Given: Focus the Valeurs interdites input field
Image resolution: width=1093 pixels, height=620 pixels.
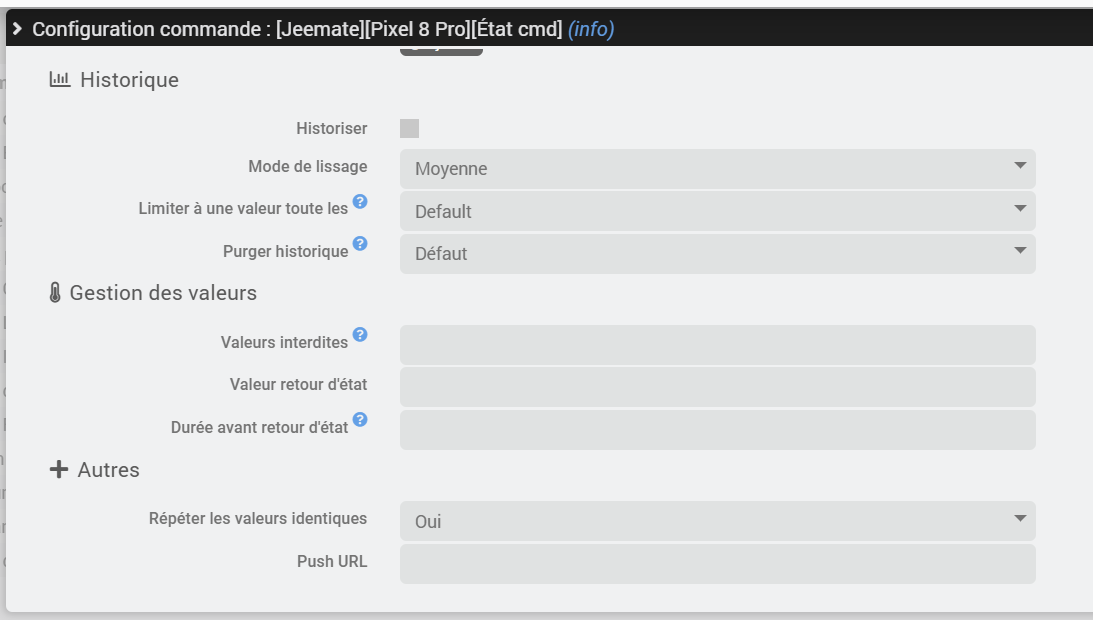Looking at the screenshot, I should tap(717, 345).
